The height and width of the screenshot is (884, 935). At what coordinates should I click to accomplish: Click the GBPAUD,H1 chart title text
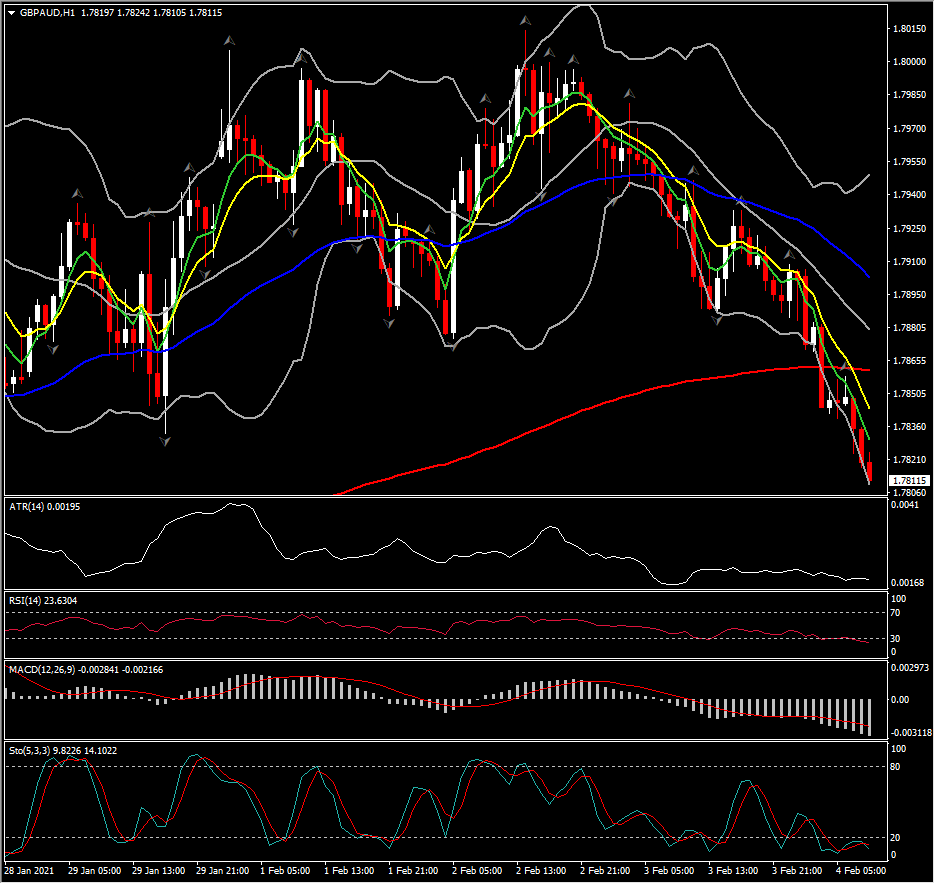pos(48,13)
